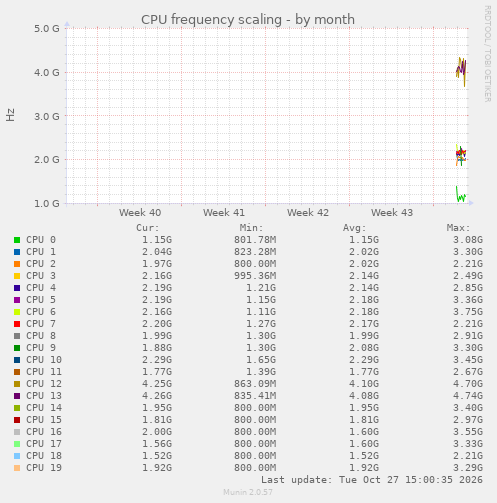497x503 pixels.
Task: Click the 'Week 43' axis label
Action: click(392, 213)
